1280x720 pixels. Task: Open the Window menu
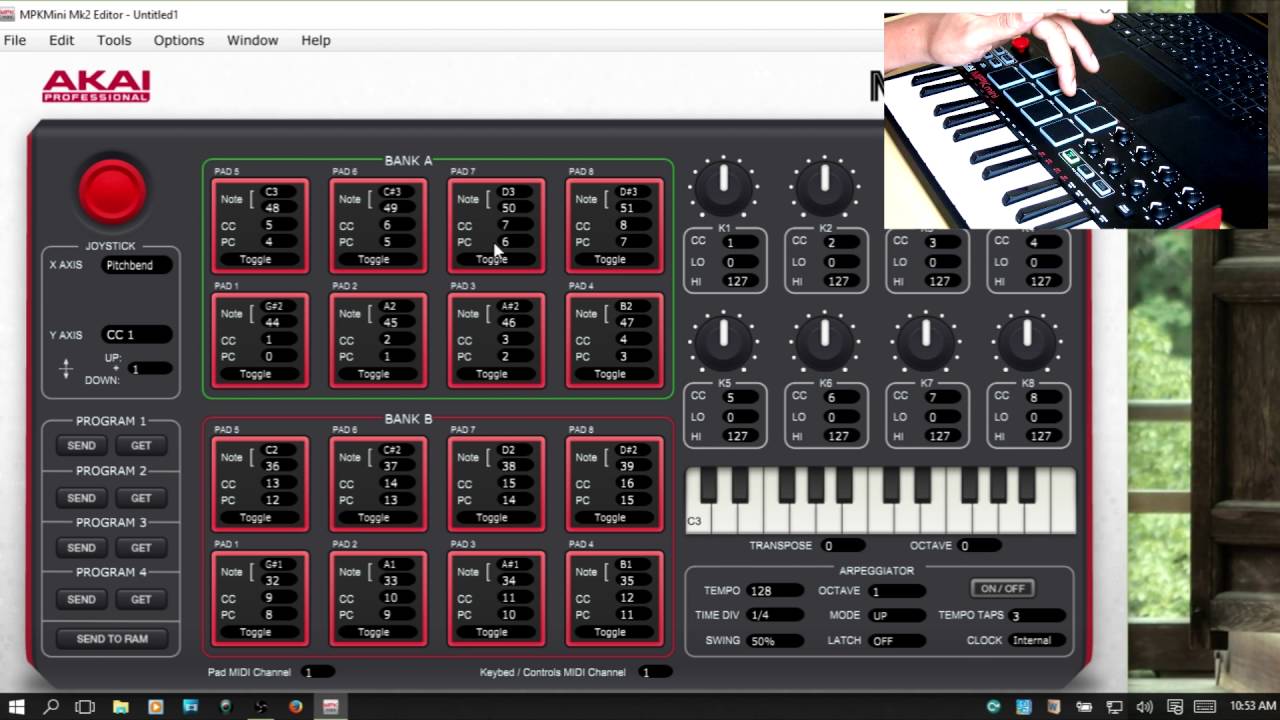point(252,40)
